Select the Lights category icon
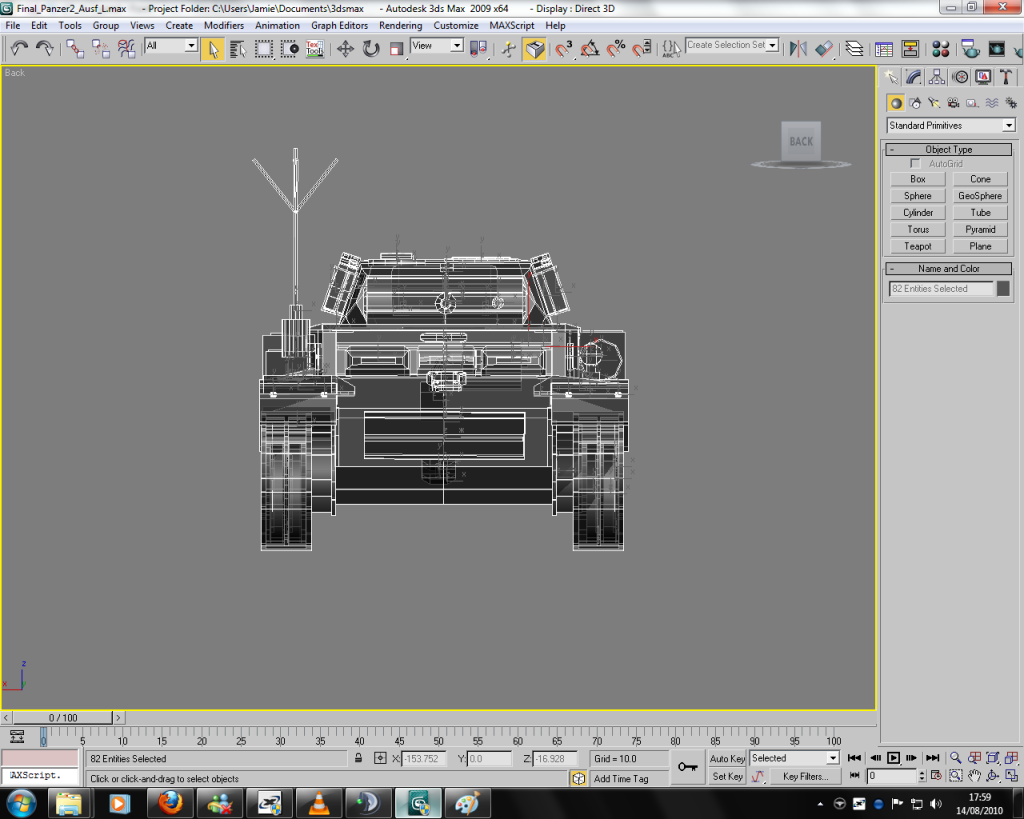This screenshot has height=819, width=1024. (934, 103)
